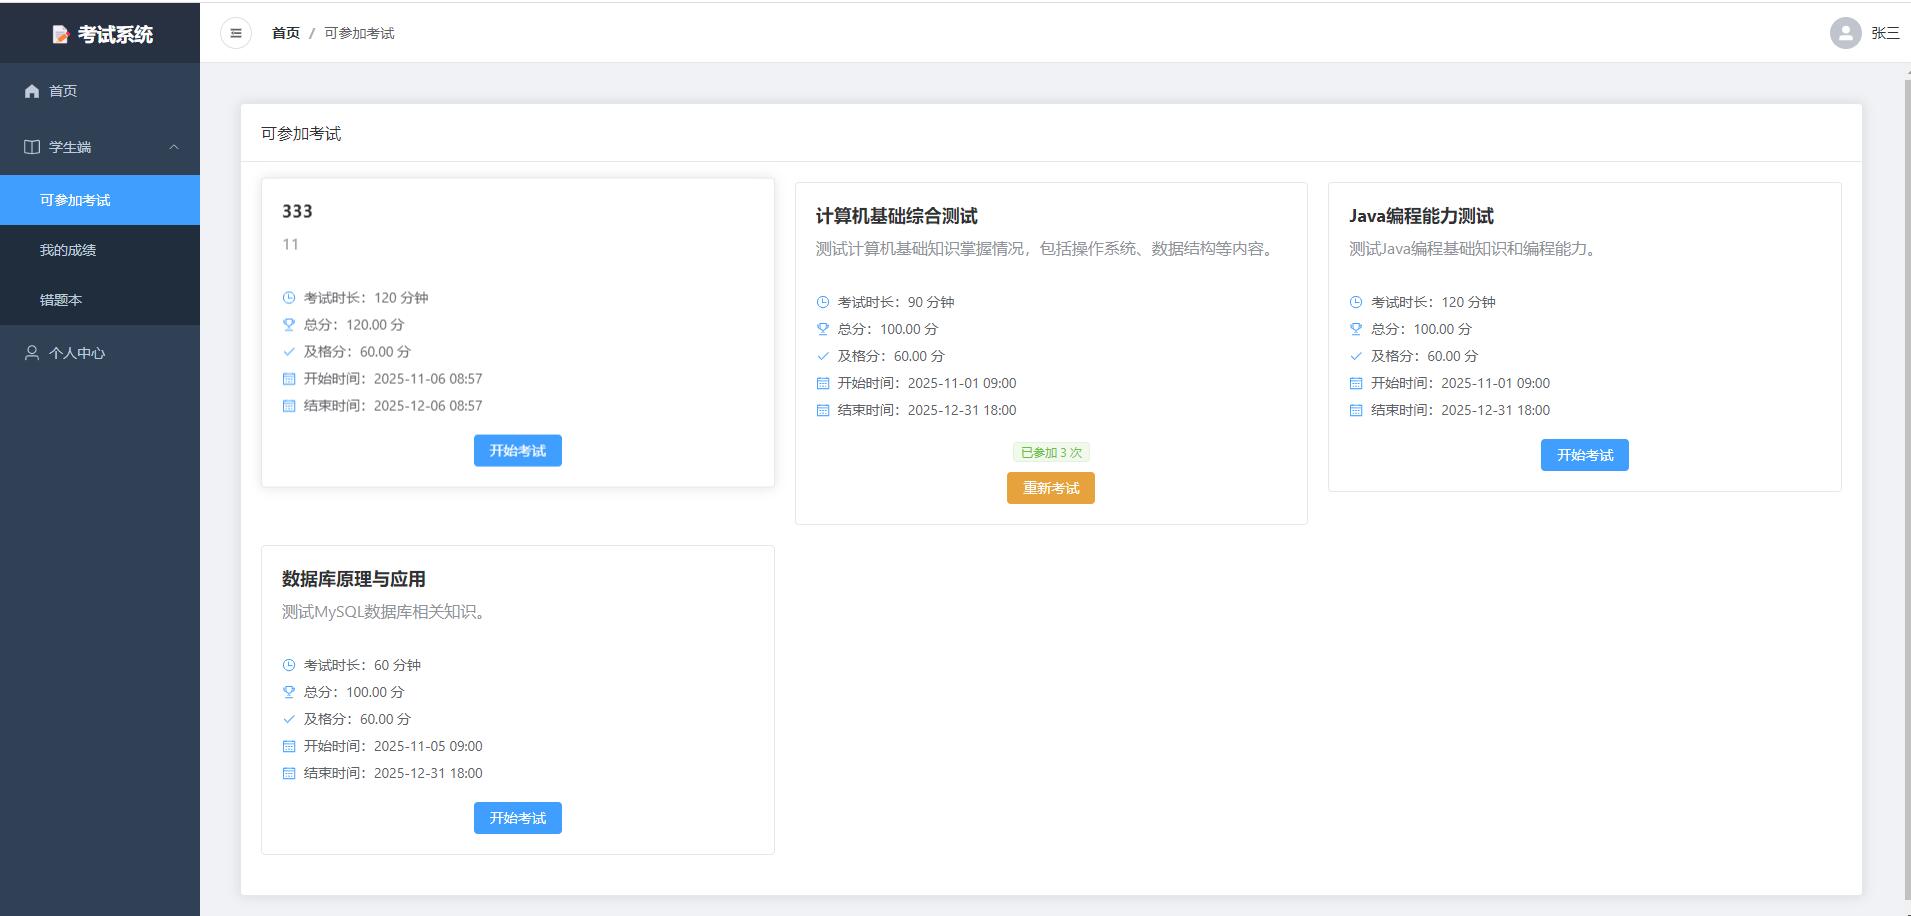
Task: Start the Java编程能力测试 exam
Action: pyautogui.click(x=1584, y=455)
